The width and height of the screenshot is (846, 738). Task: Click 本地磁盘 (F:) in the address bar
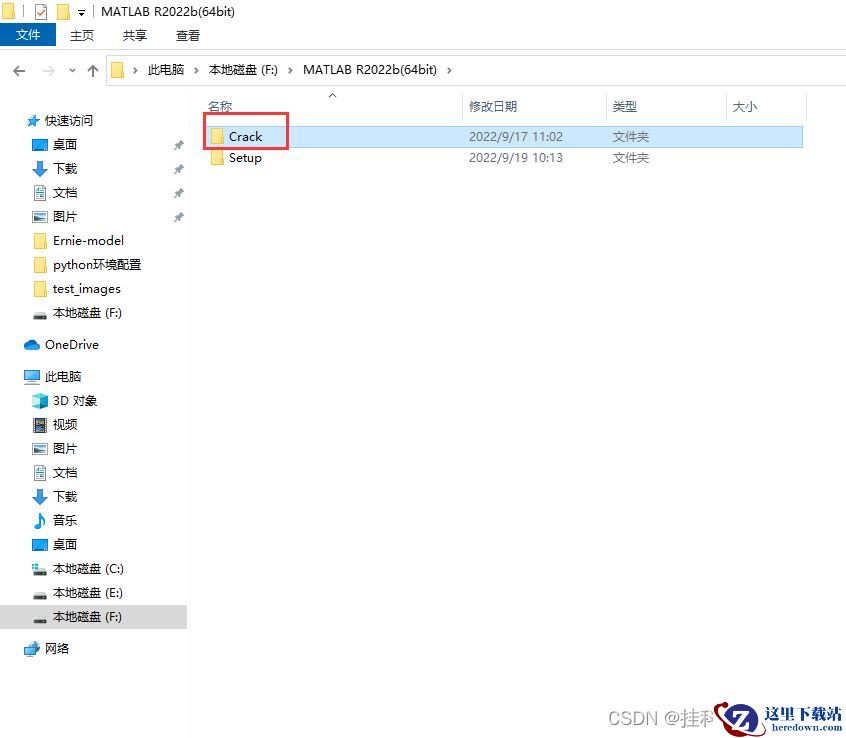pyautogui.click(x=243, y=70)
